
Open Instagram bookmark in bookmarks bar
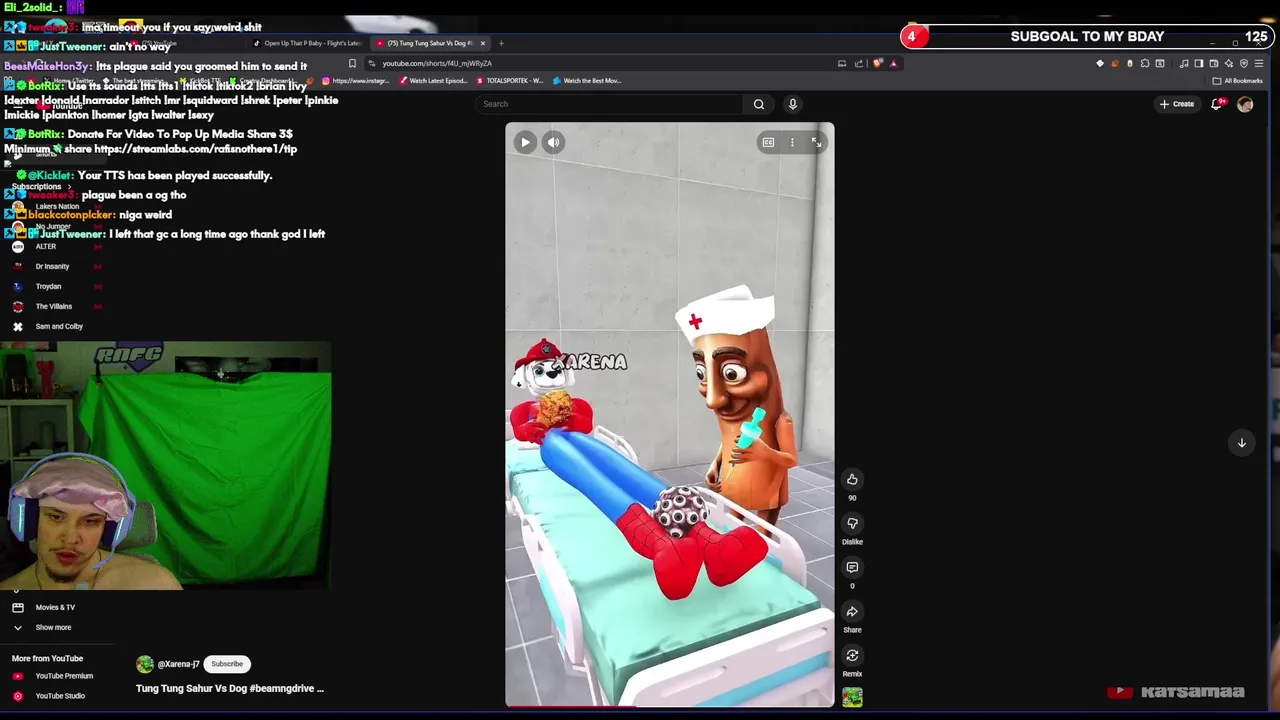coord(355,81)
